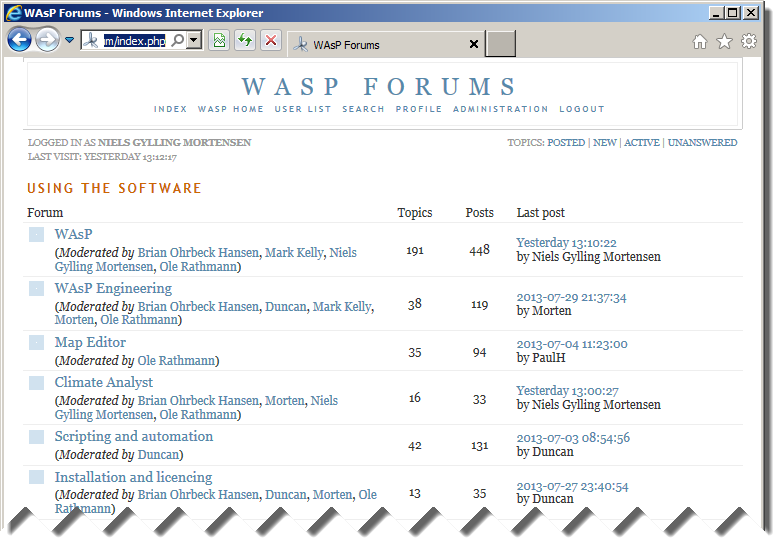Viewport: 780px width, 547px height.
Task: Show POSTED topics
Action: pos(566,143)
